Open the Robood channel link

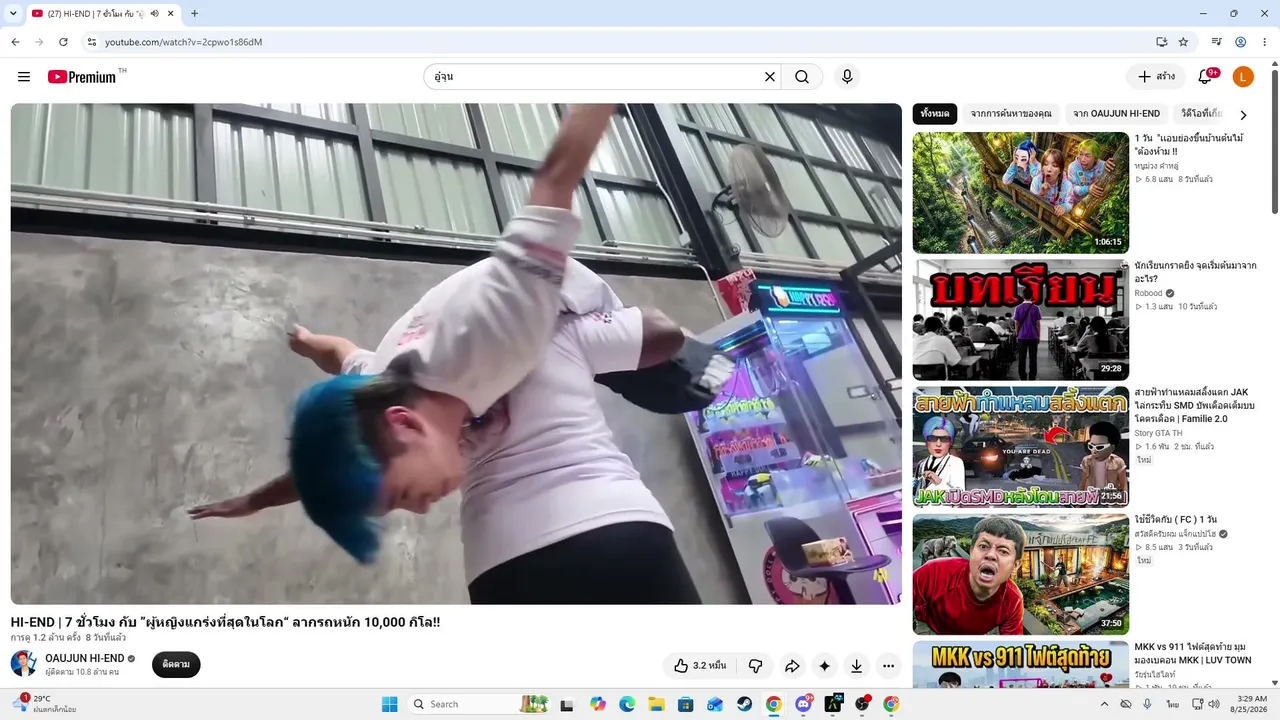1149,293
